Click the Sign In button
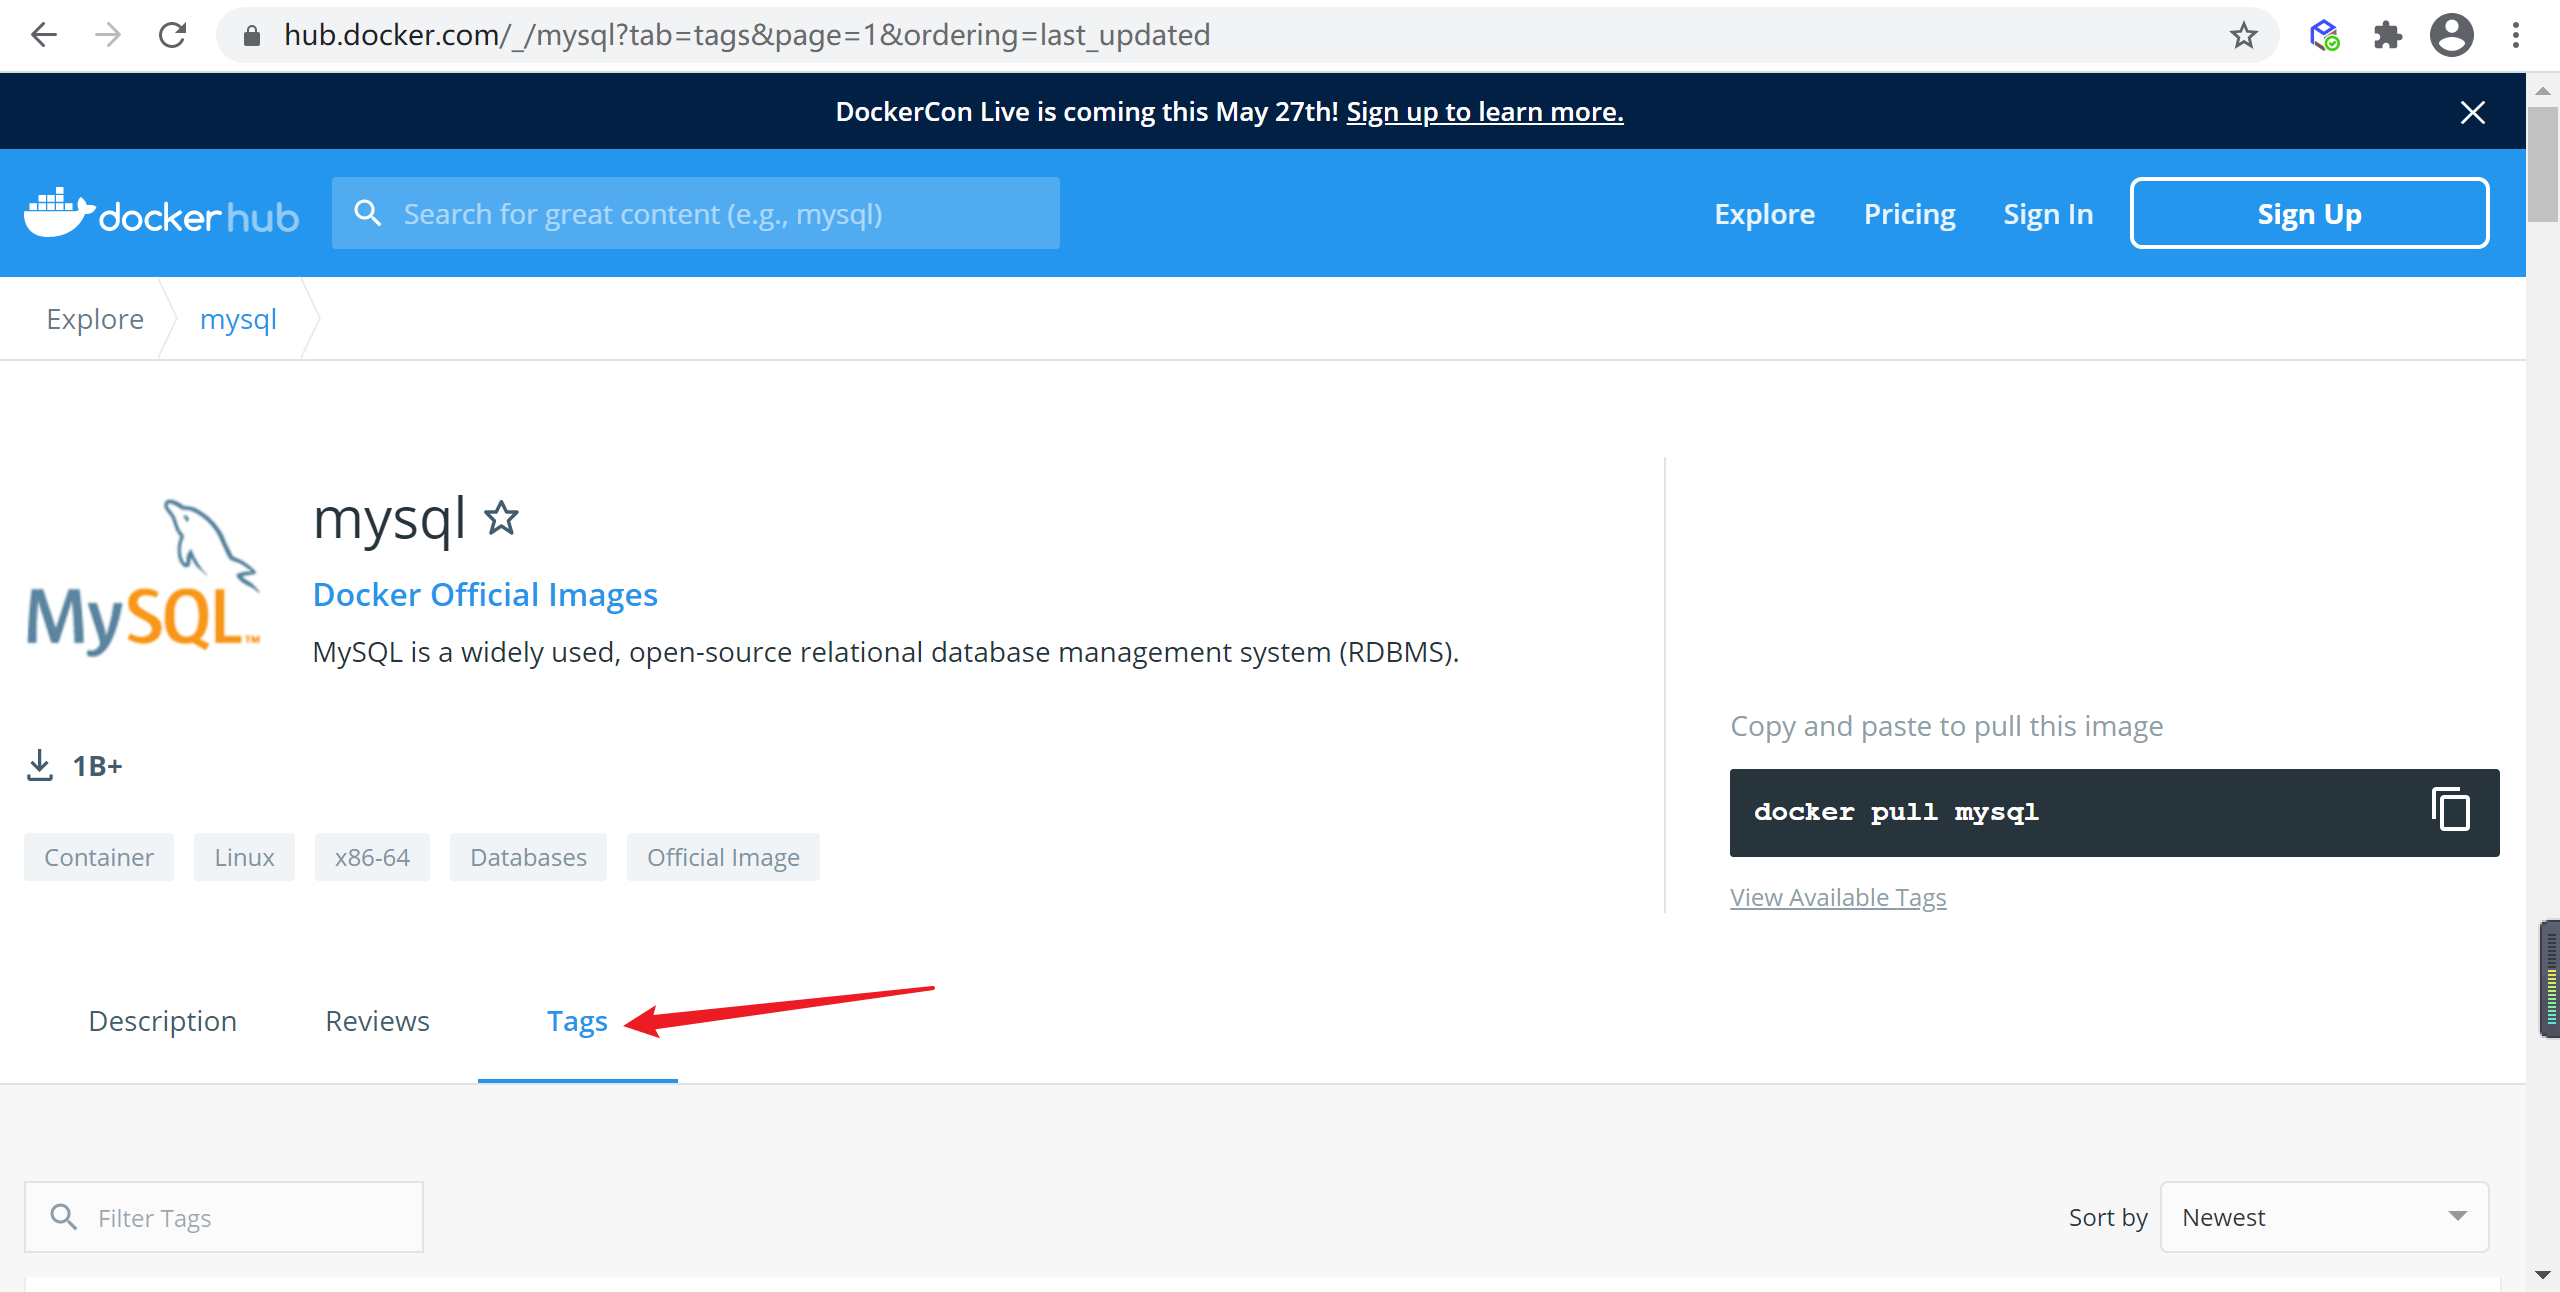The width and height of the screenshot is (2560, 1292). [2046, 213]
